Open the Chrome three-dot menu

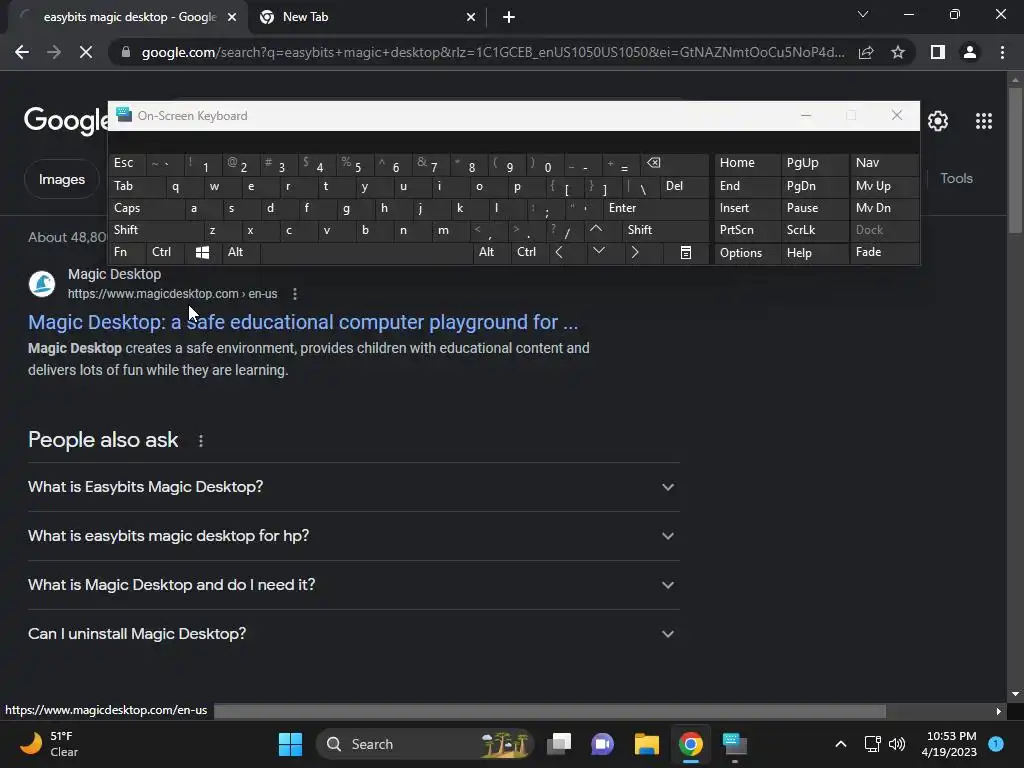(x=1002, y=52)
